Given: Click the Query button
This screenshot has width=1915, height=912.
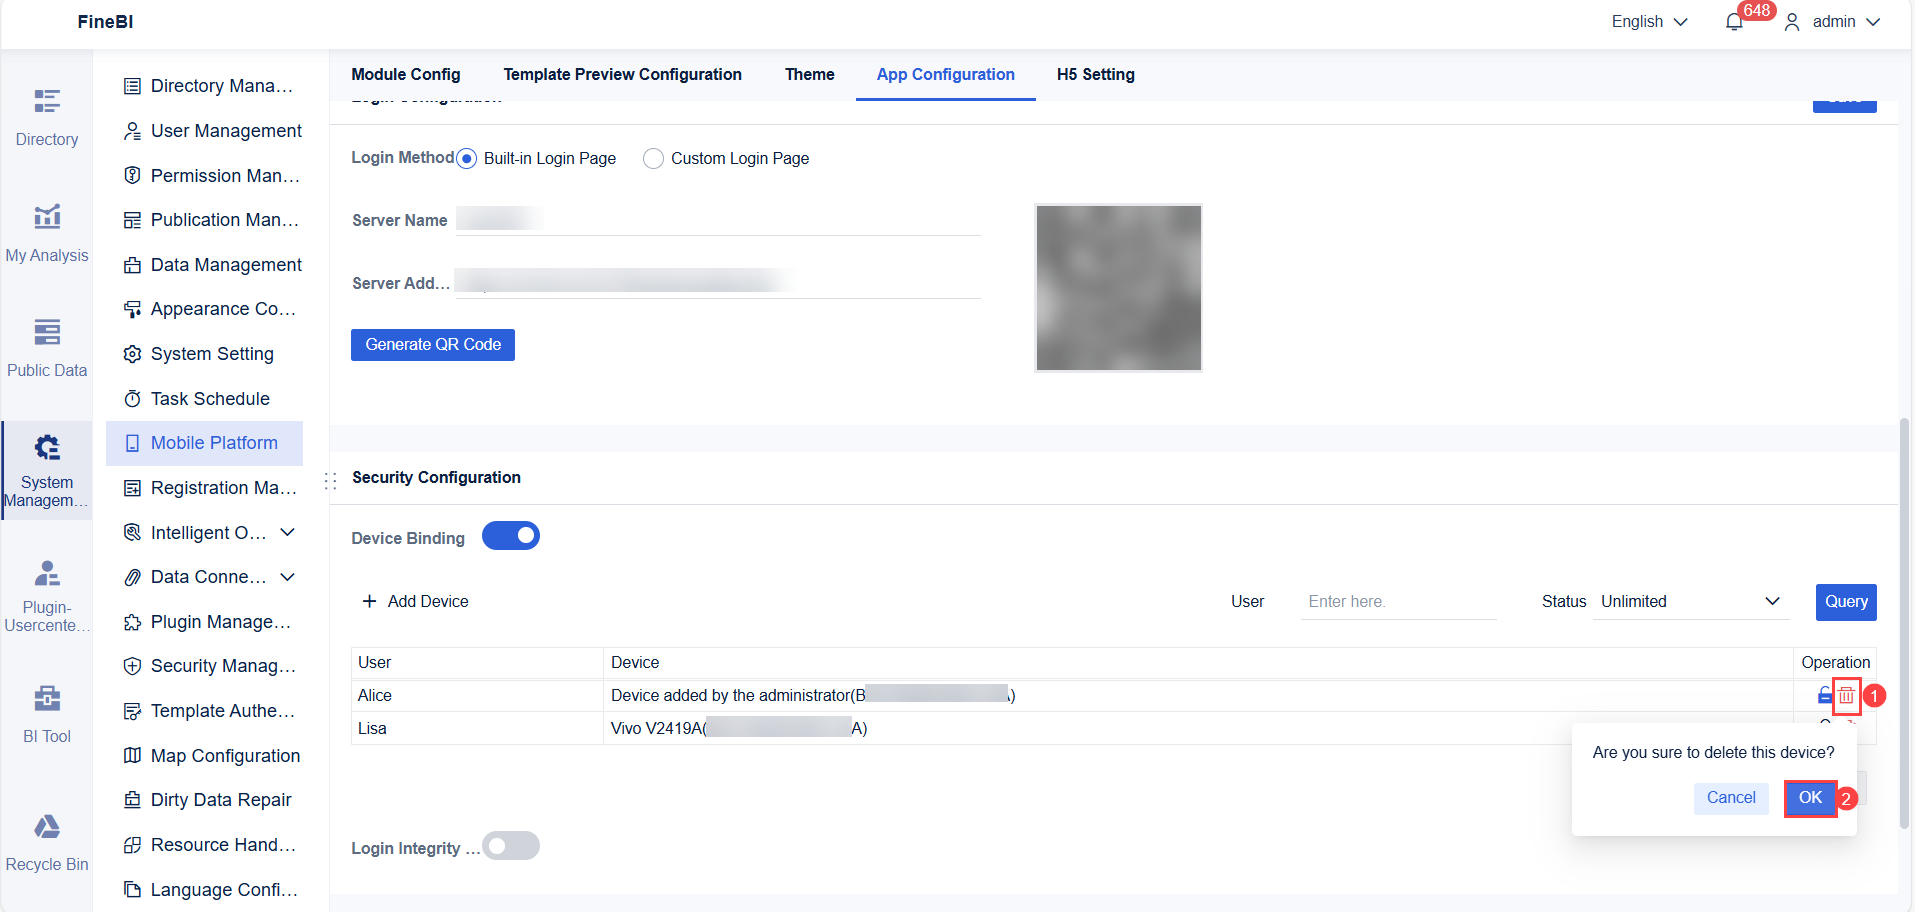Looking at the screenshot, I should tap(1846, 602).
